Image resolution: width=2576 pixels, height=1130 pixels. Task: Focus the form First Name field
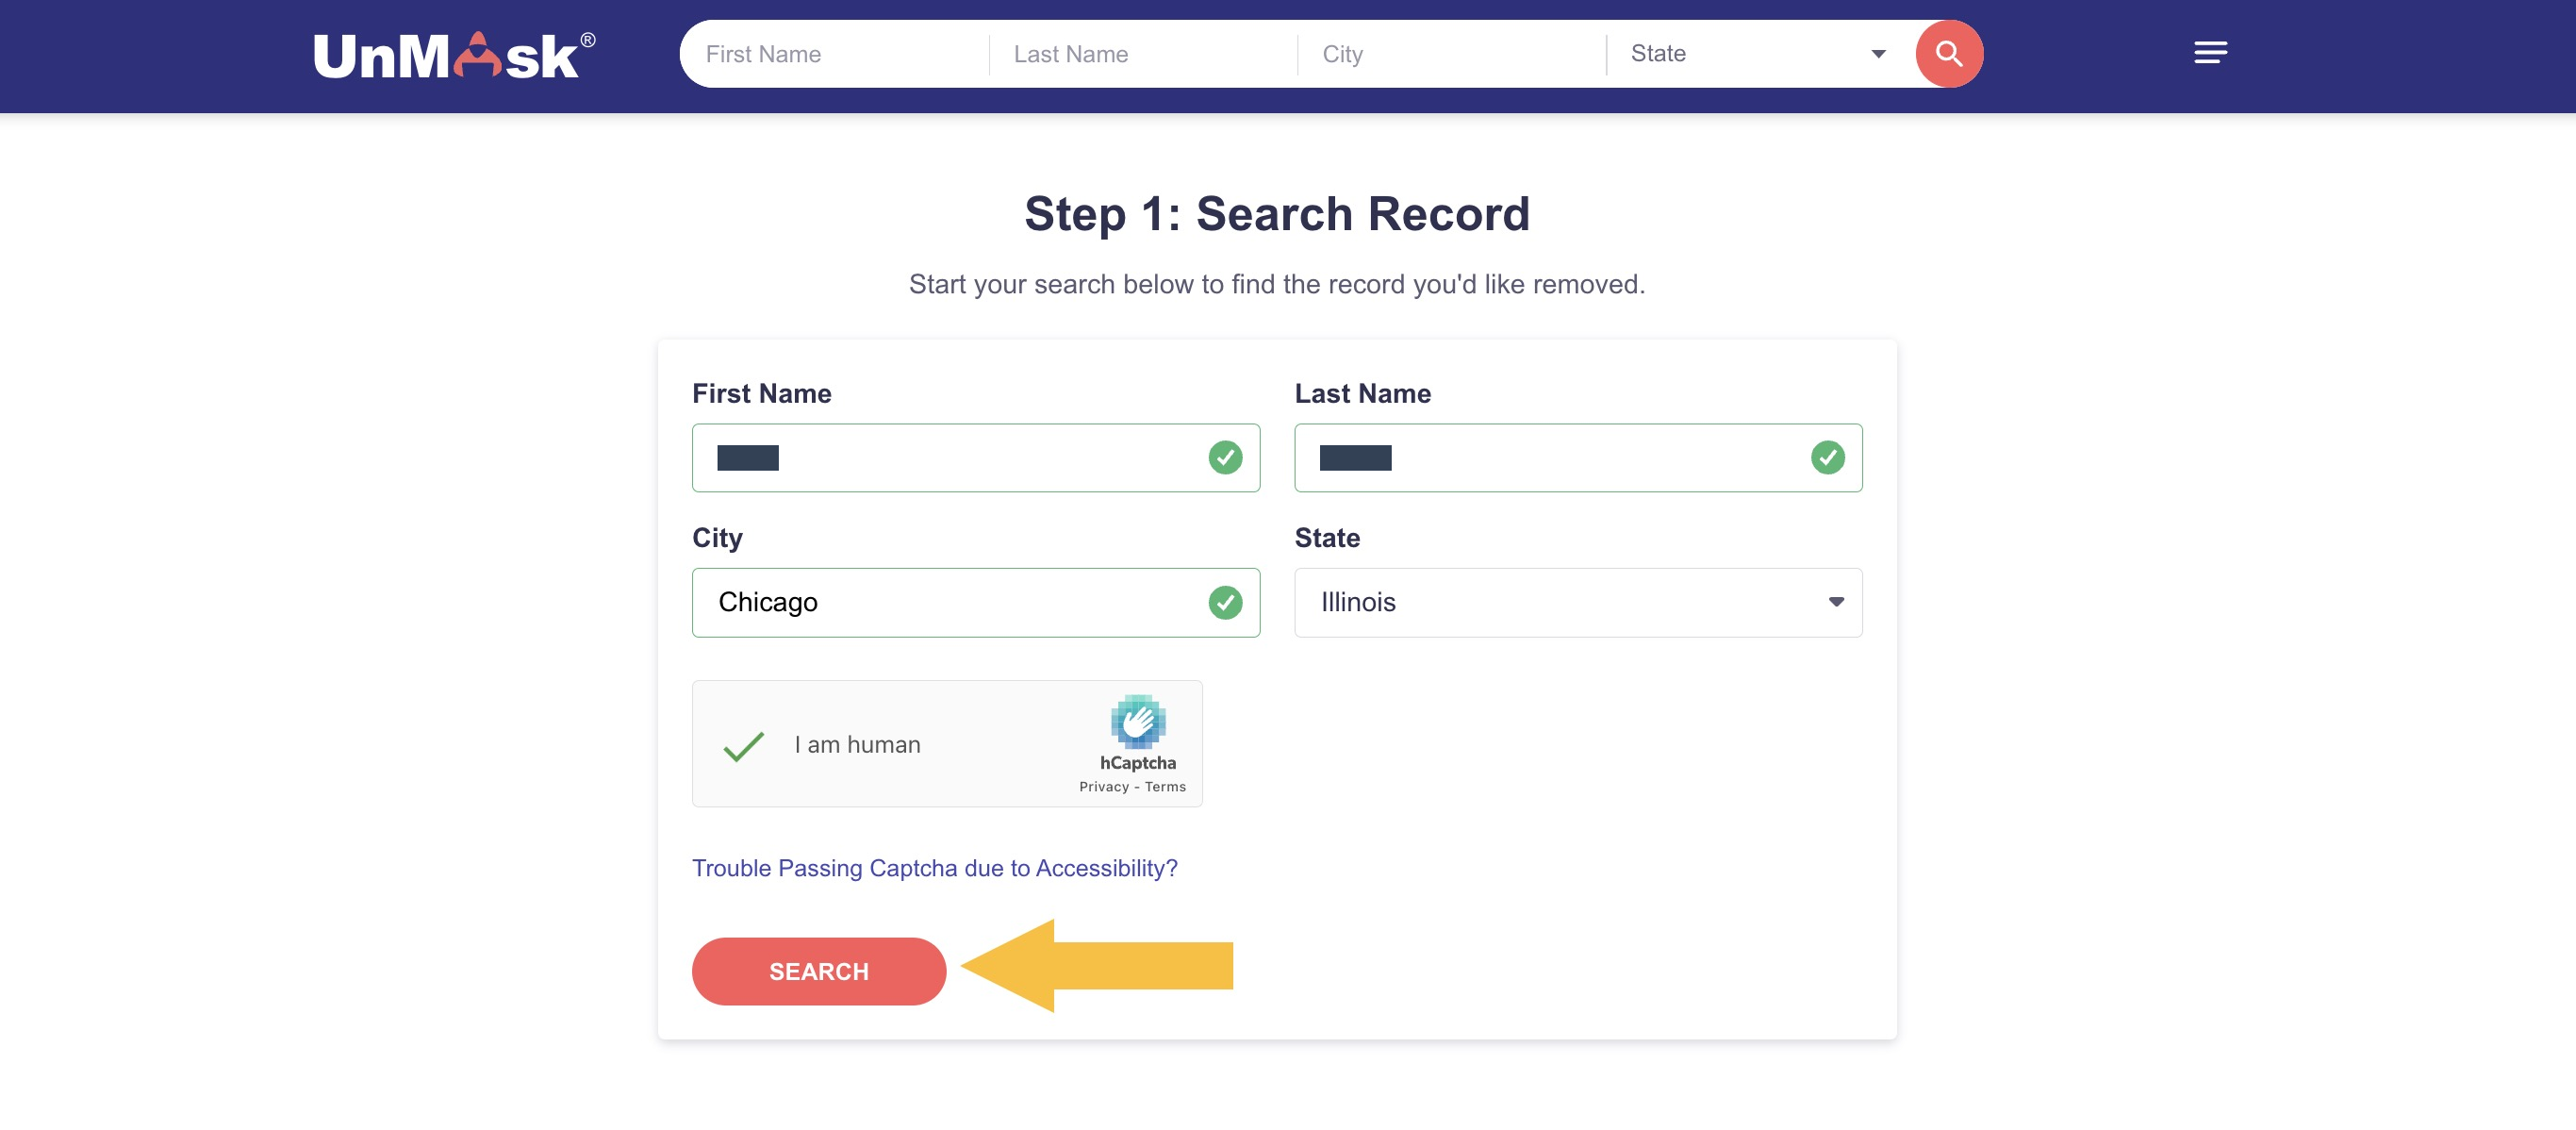pos(975,458)
